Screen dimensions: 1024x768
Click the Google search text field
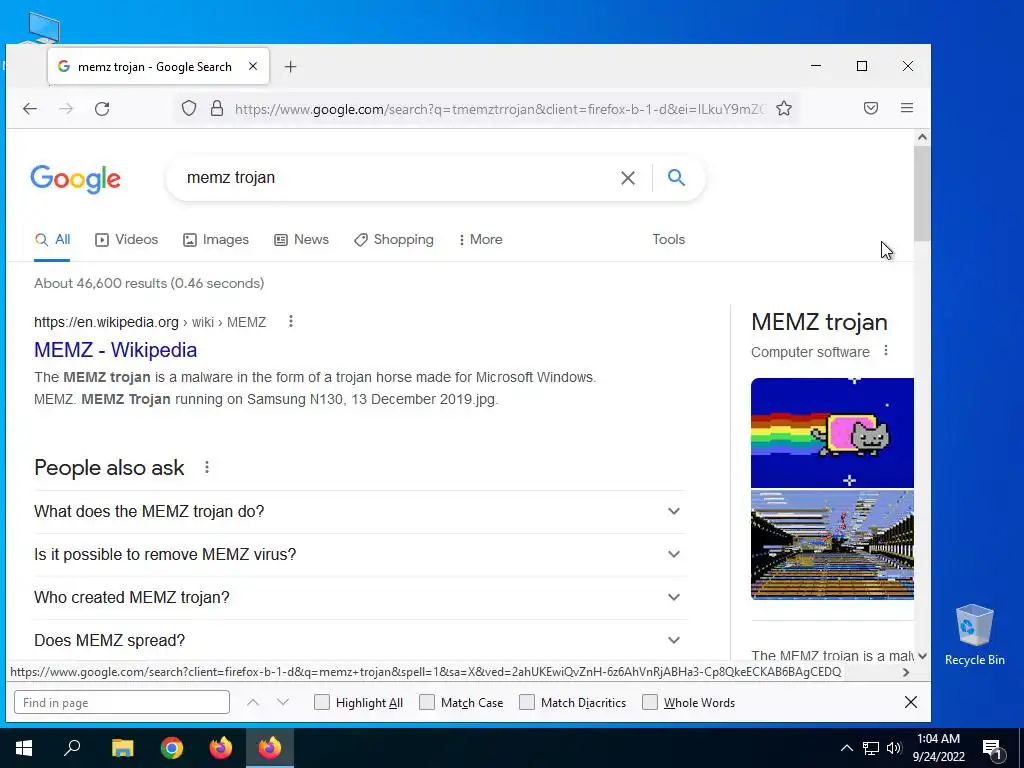click(x=398, y=178)
